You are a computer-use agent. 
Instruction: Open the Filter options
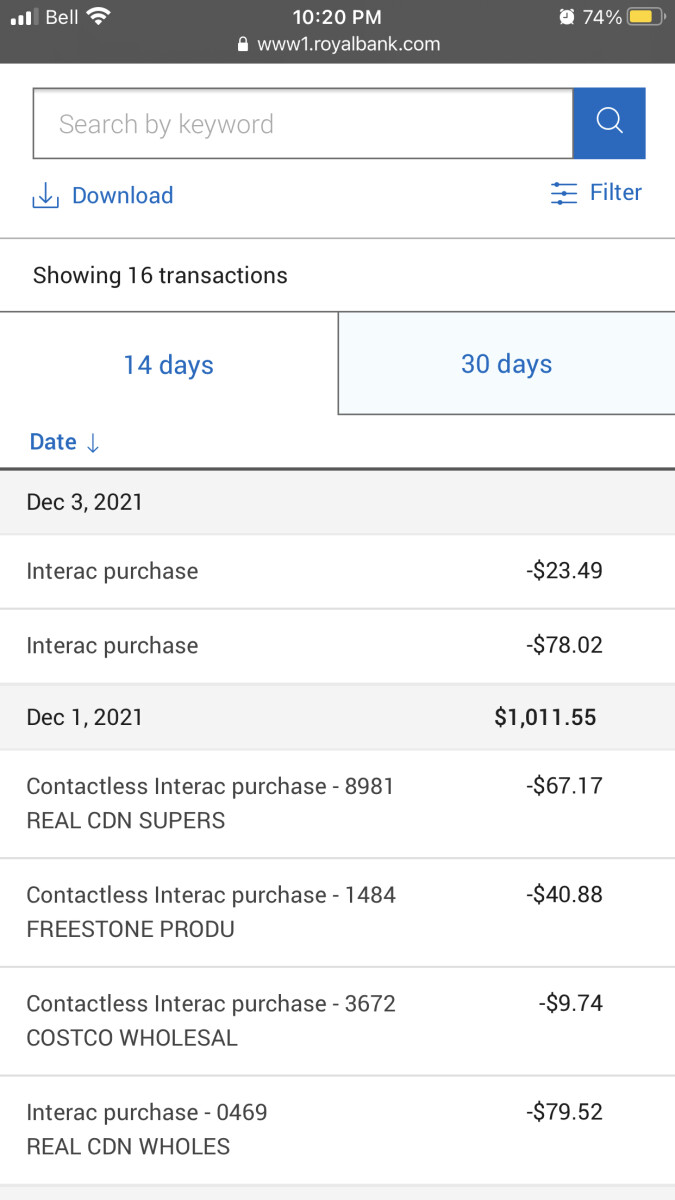pos(615,192)
